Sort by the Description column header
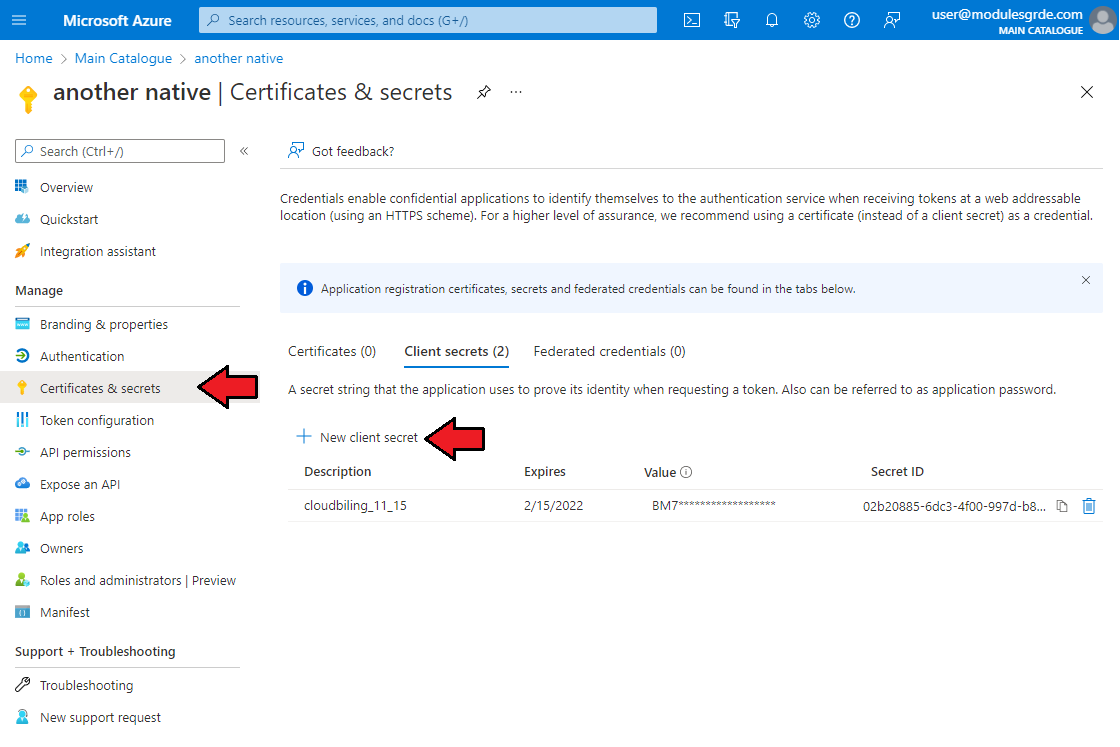The image size is (1120, 747). tap(337, 471)
